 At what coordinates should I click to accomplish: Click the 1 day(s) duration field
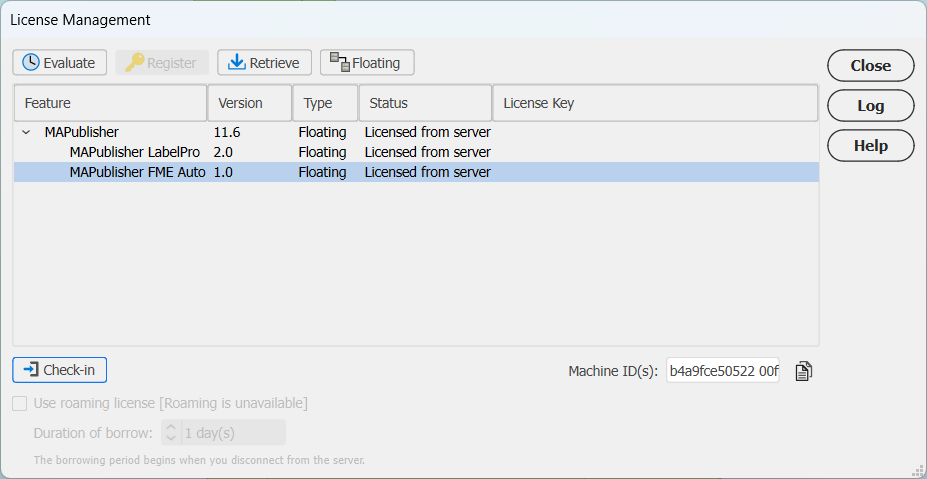tap(233, 433)
